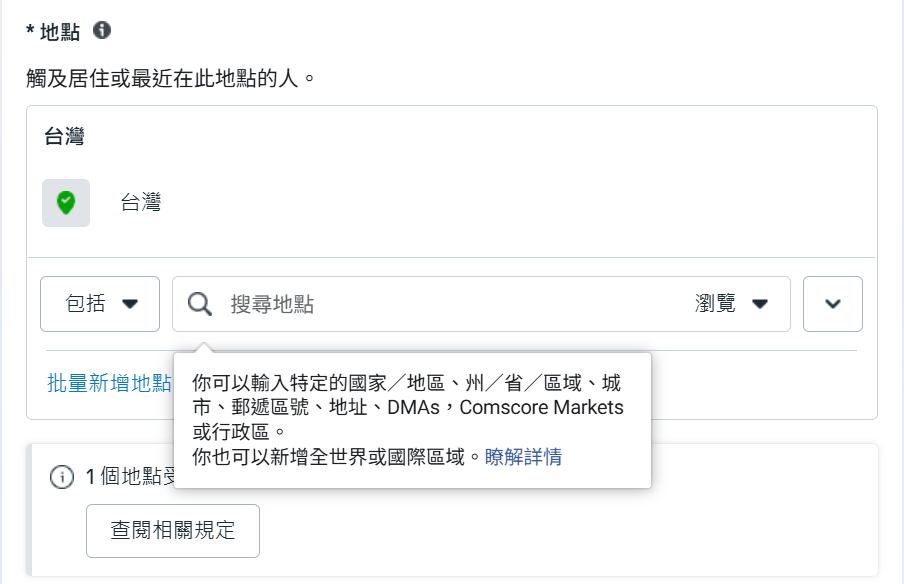
Task: Select the 台灣 location entry beside pin
Action: [x=141, y=203]
